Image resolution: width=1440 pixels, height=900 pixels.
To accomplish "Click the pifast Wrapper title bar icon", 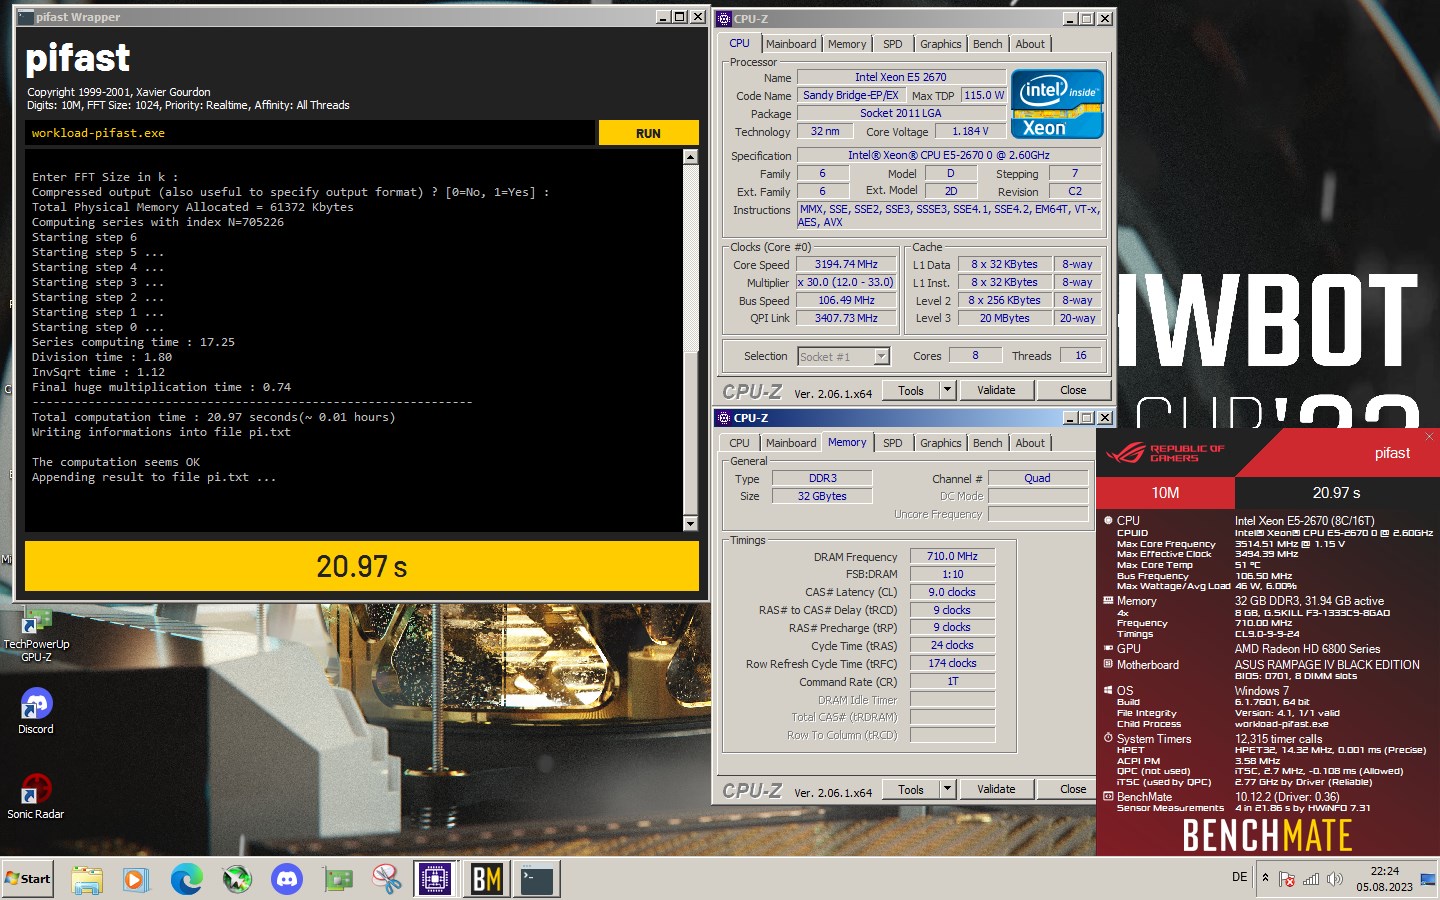I will point(26,17).
